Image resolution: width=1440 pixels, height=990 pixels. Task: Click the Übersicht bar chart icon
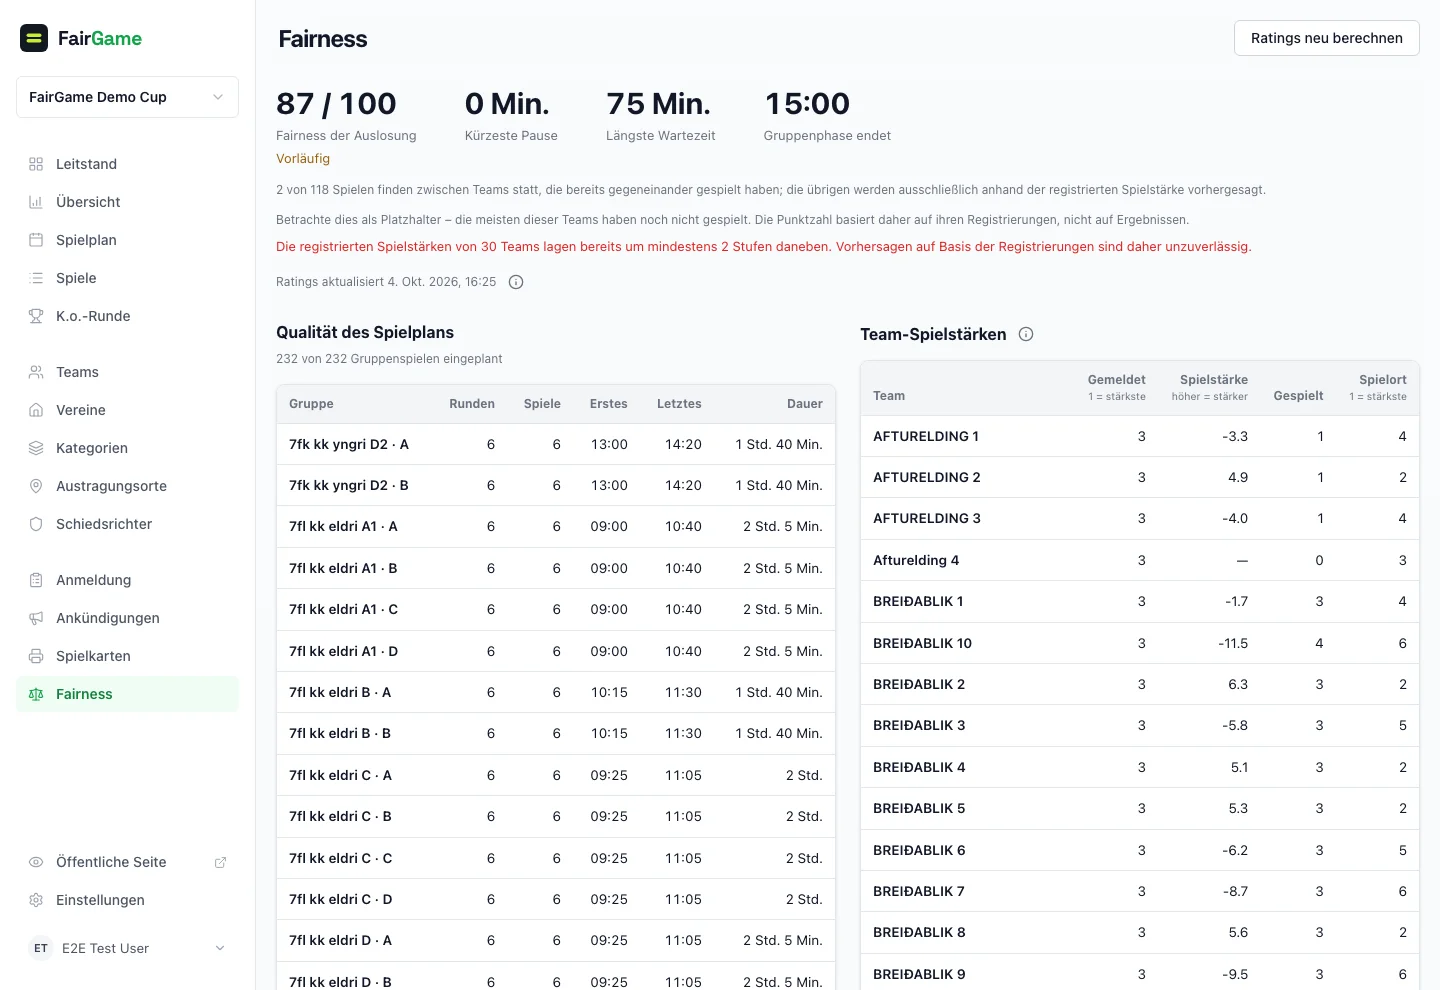(36, 202)
